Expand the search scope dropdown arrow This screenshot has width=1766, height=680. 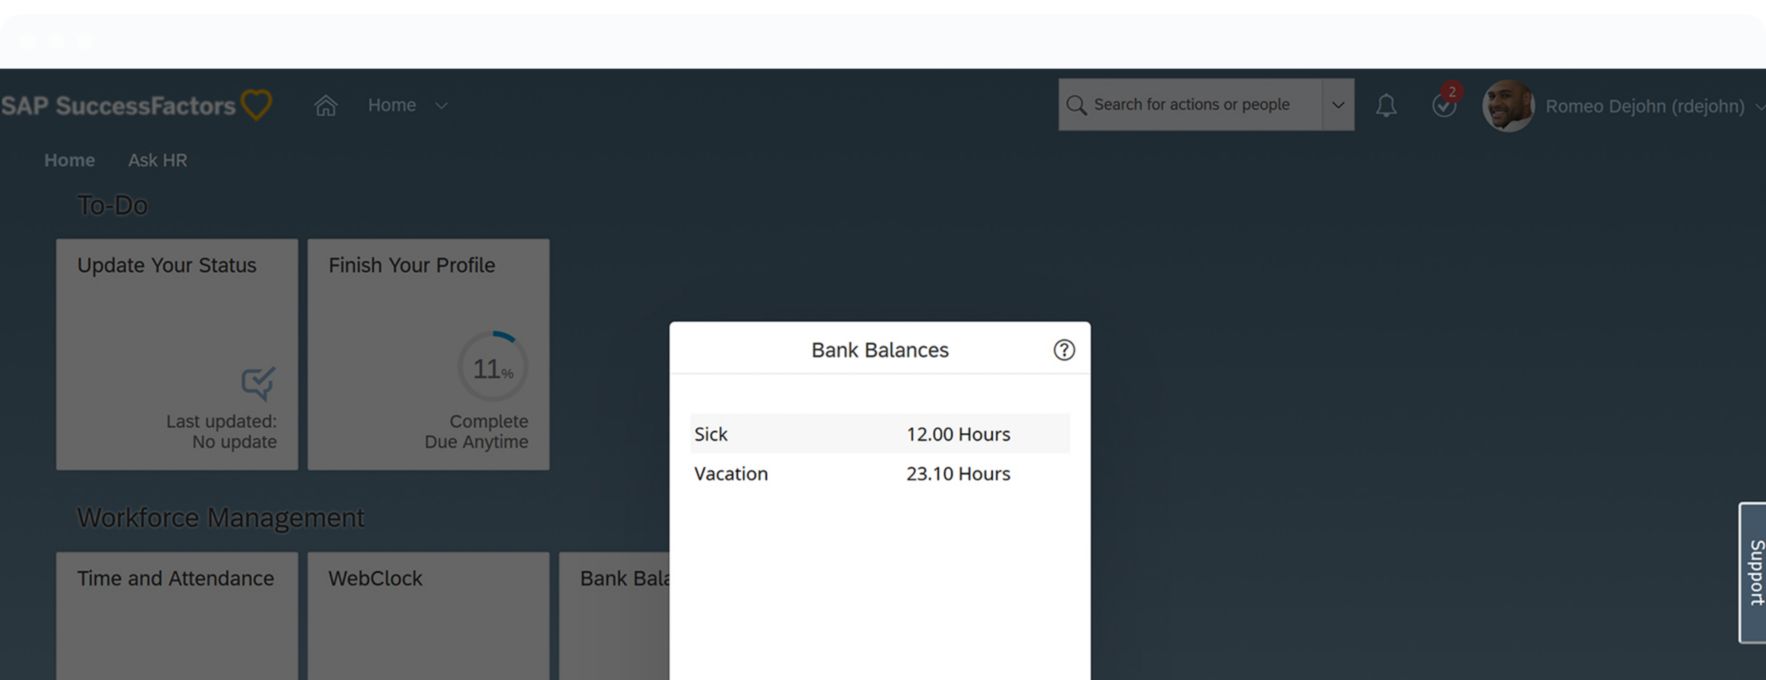click(1338, 105)
